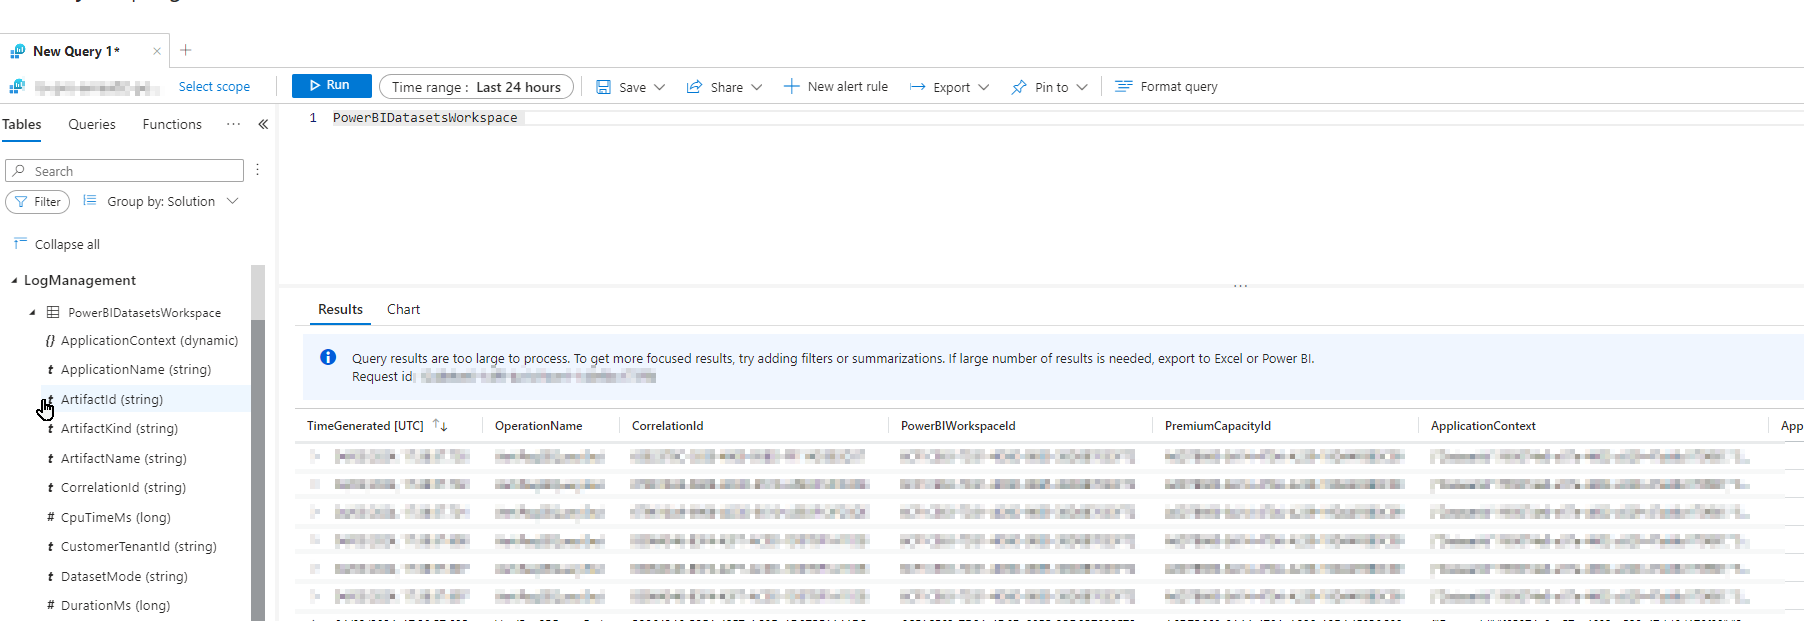Click the Select scope link
The image size is (1804, 621).
[214, 87]
